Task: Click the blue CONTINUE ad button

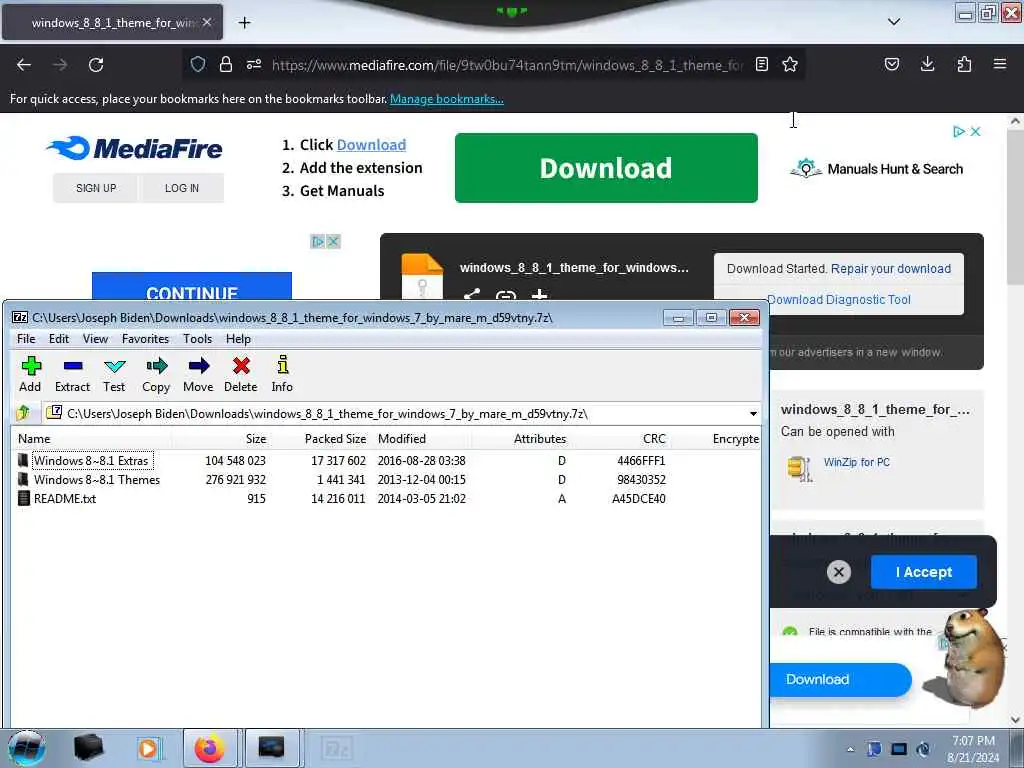Action: point(192,286)
